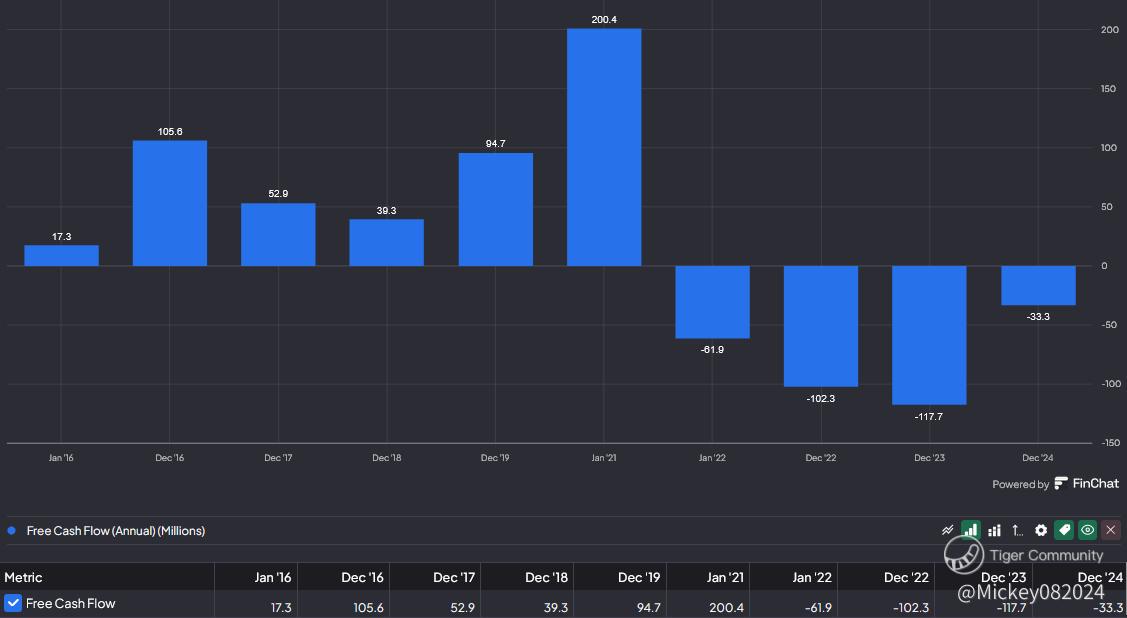Click the Dec '18 bar of 39.3
1127x618 pixels.
(x=387, y=243)
